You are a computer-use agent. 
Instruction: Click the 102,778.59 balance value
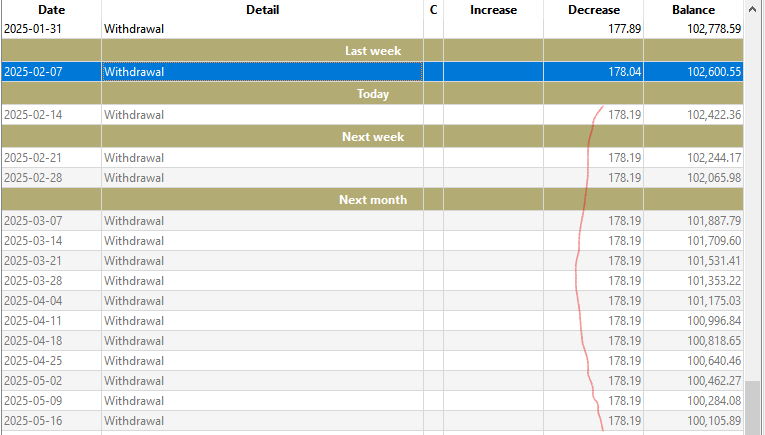pos(714,29)
